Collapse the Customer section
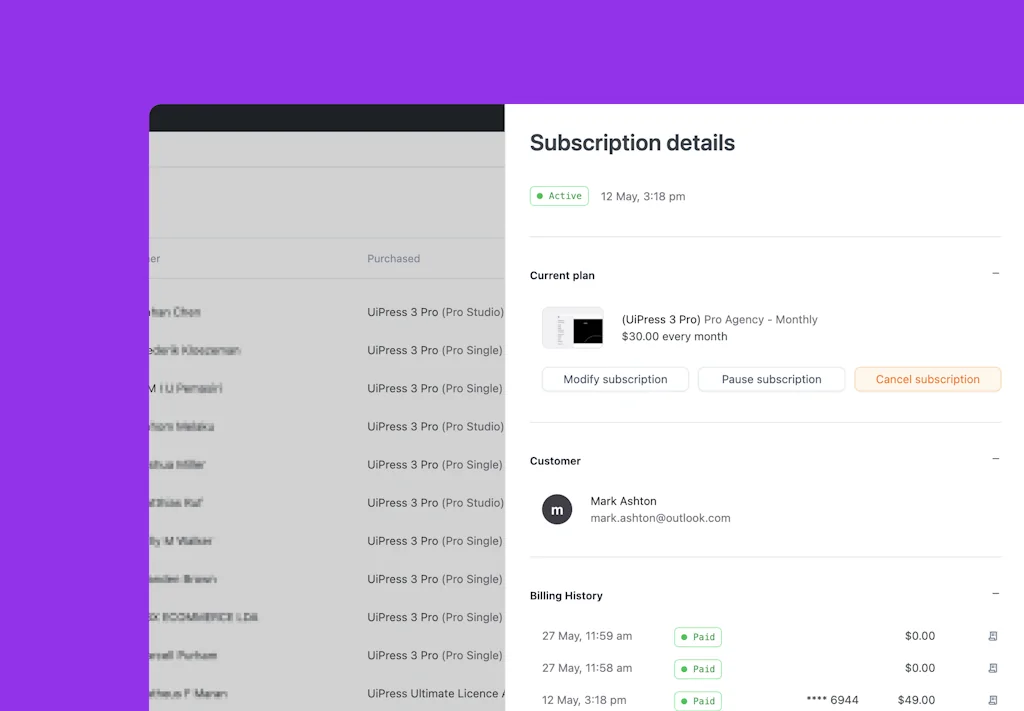The width and height of the screenshot is (1024, 711). point(995,460)
